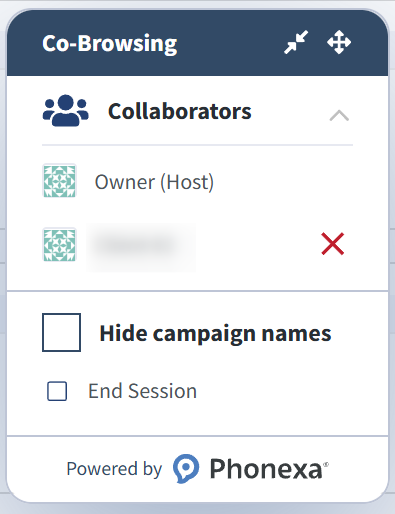Click the Collaborators group people icon

pyautogui.click(x=66, y=111)
